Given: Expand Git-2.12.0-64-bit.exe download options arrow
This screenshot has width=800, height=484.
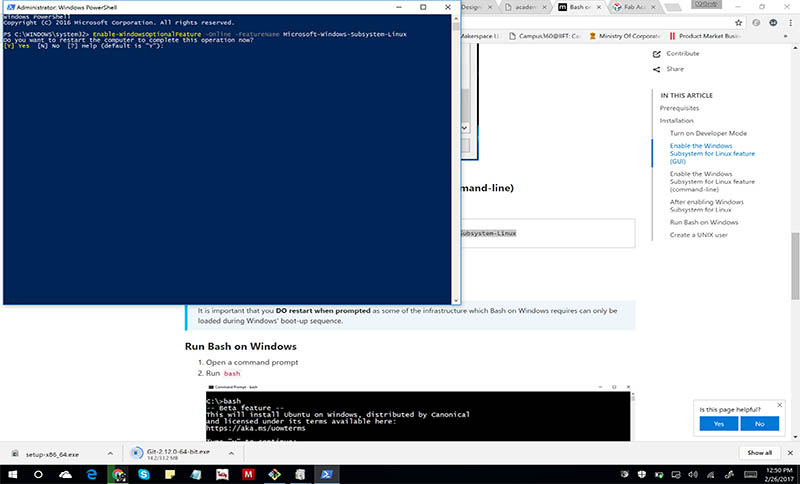Looking at the screenshot, I should pos(231,453).
